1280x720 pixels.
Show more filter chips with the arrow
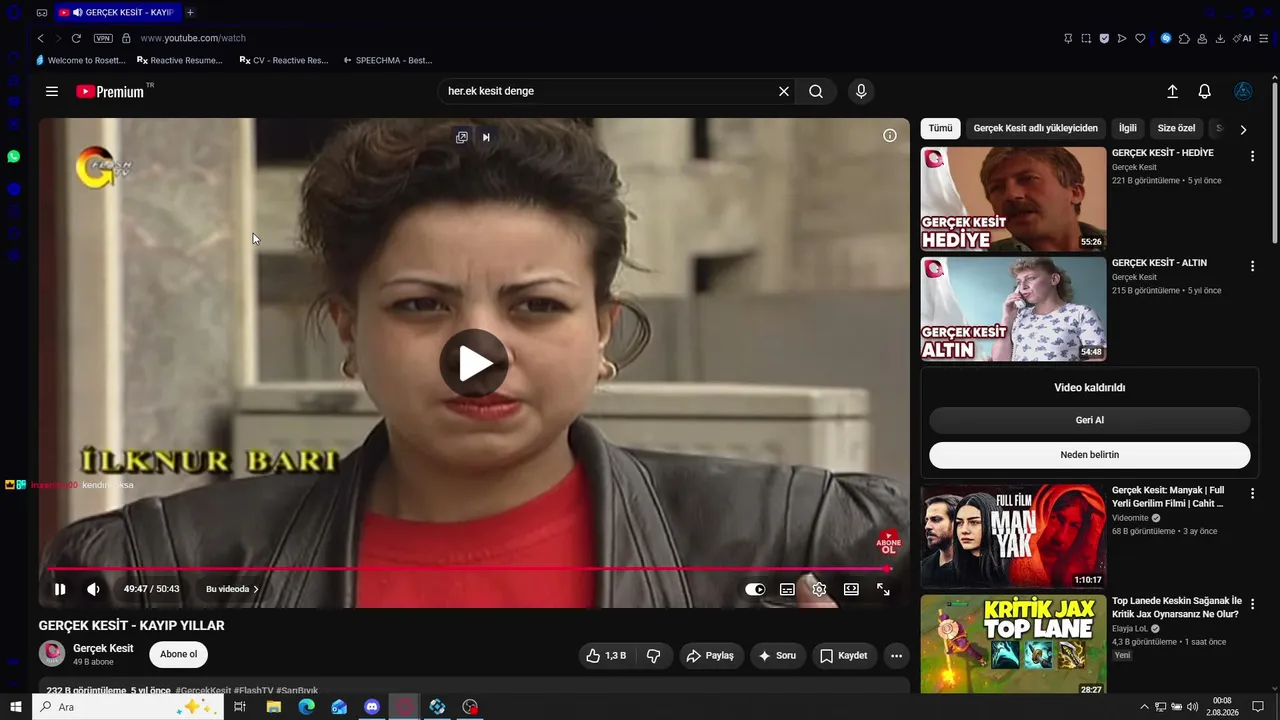pos(1243,129)
